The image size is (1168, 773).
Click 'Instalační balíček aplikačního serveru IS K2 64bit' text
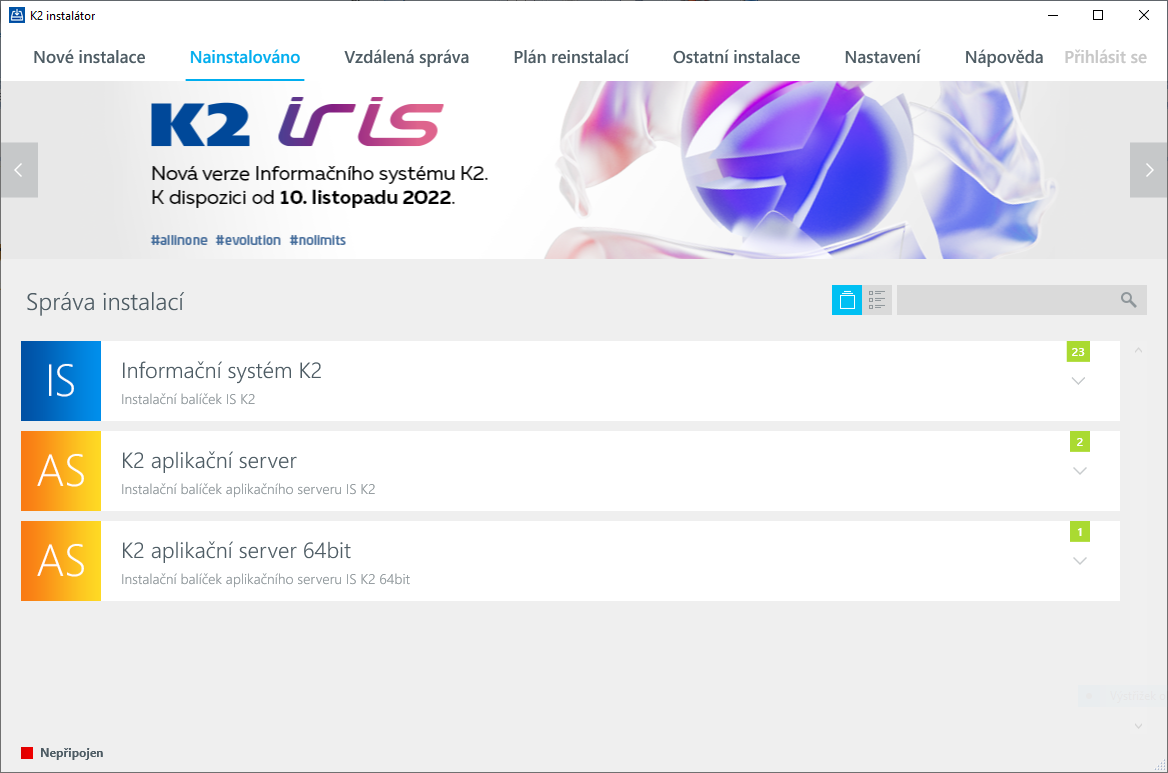(265, 579)
